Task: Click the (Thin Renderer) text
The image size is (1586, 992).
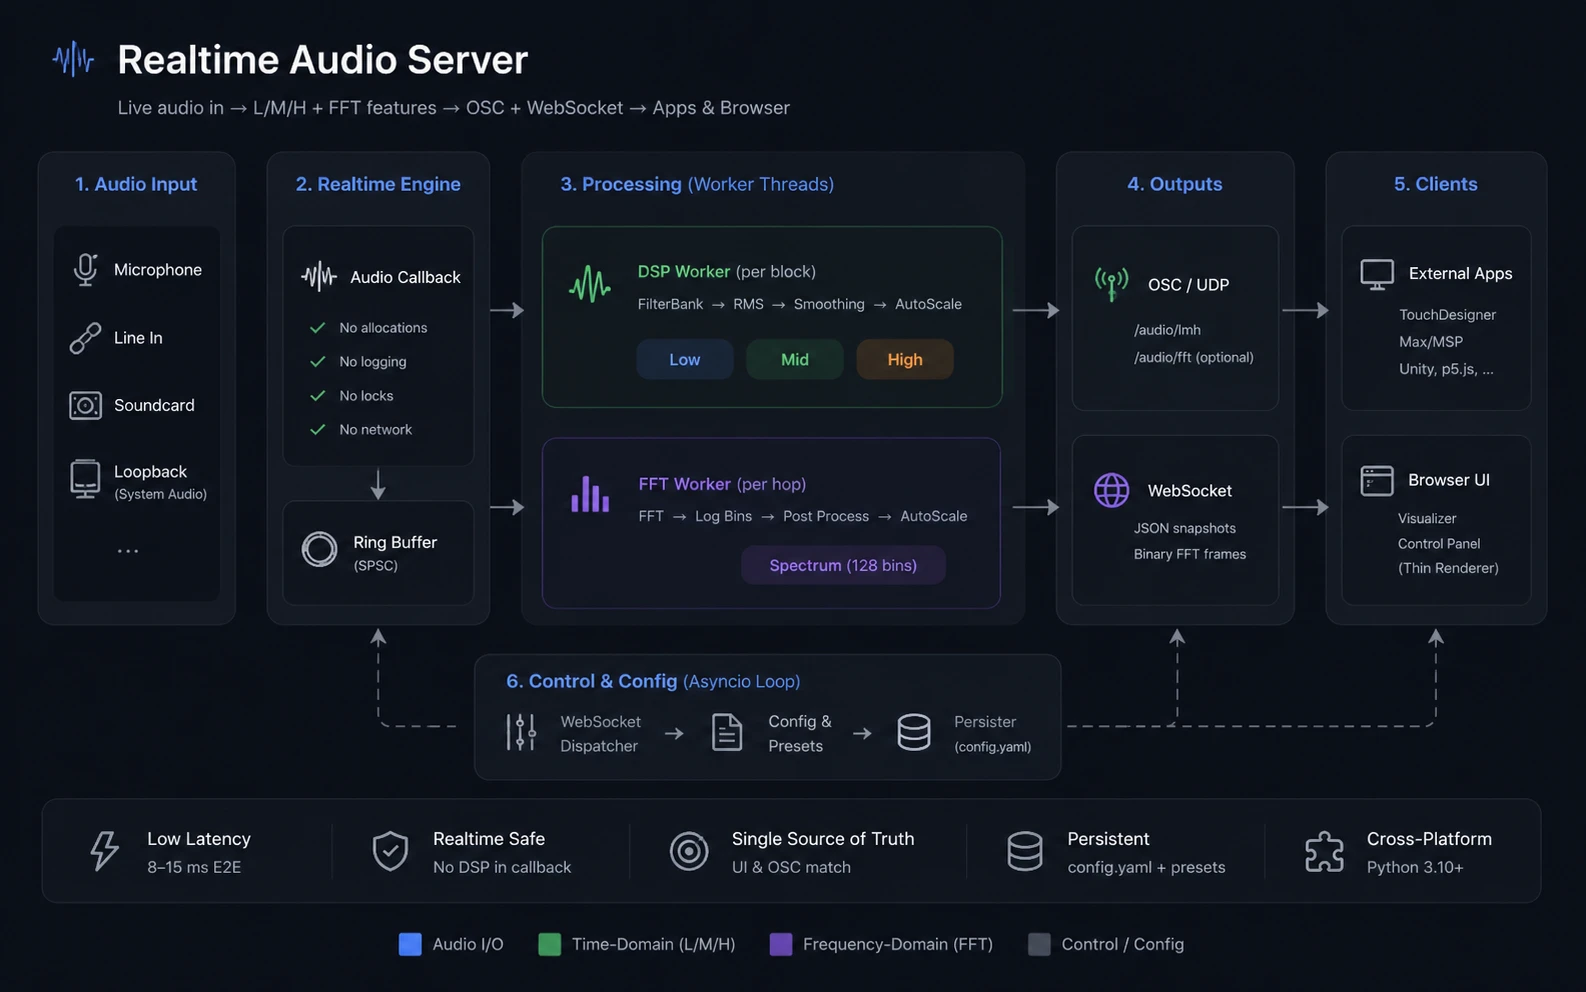Action: pyautogui.click(x=1448, y=568)
